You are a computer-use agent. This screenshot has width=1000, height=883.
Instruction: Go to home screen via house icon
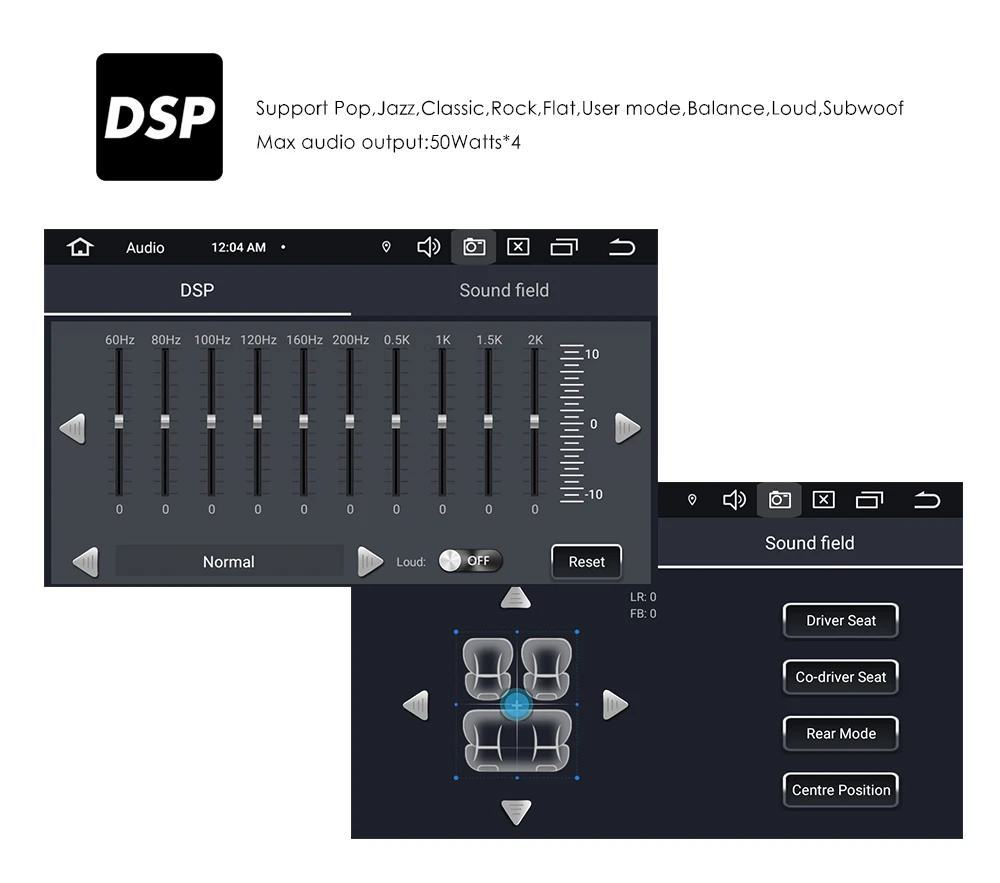coord(80,247)
